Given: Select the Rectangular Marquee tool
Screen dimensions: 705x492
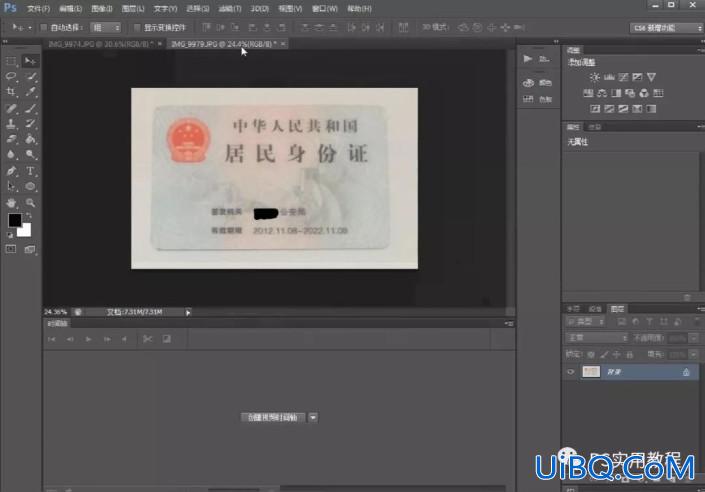Looking at the screenshot, I should click(11, 61).
